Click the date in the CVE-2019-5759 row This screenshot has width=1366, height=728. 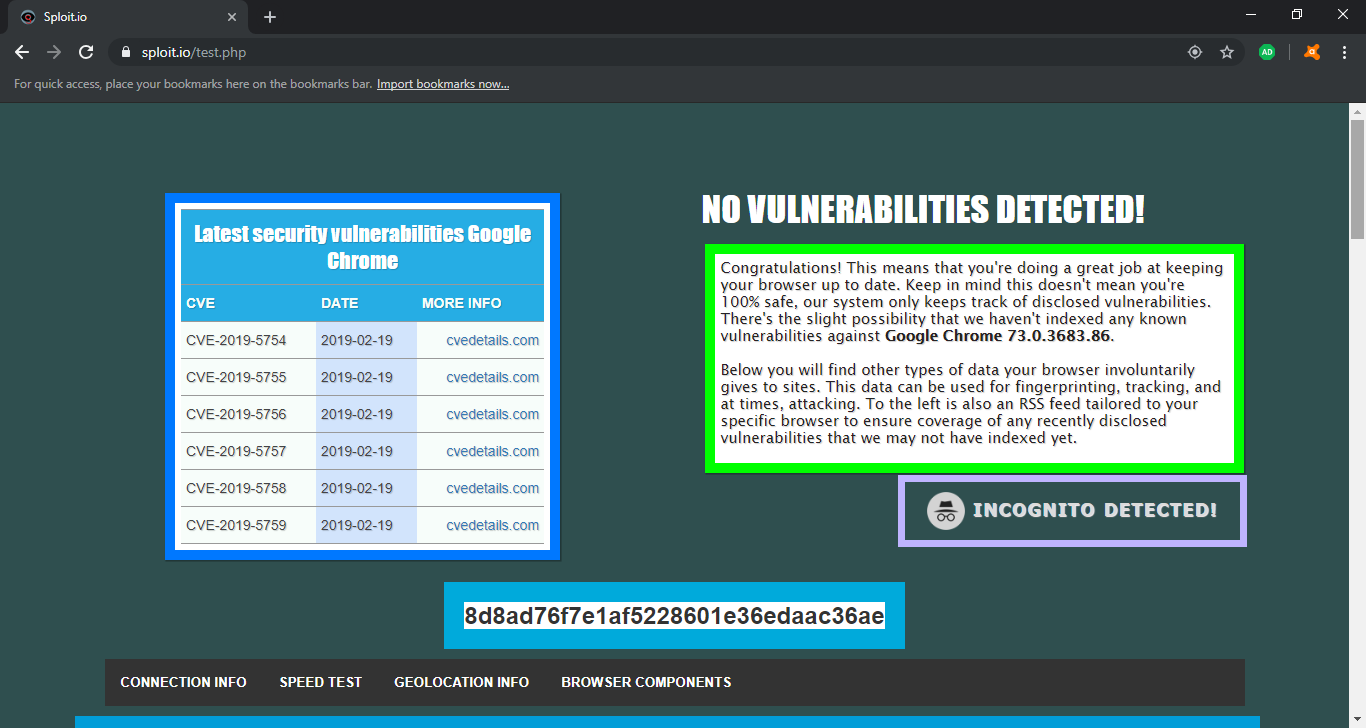point(356,525)
